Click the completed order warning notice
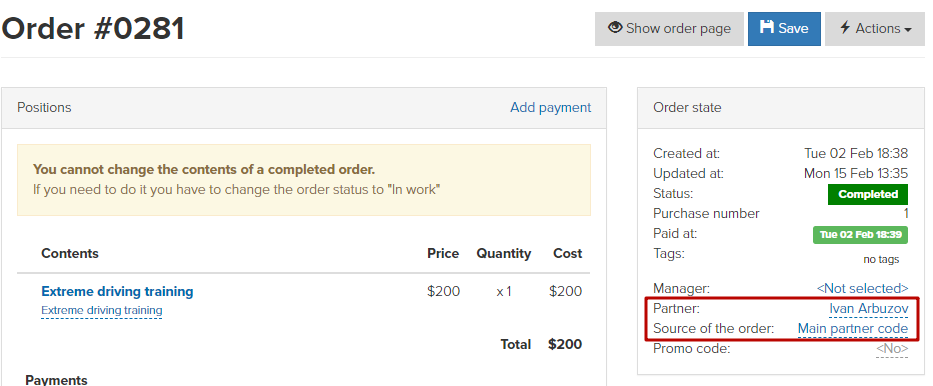The image size is (933, 386). click(304, 180)
